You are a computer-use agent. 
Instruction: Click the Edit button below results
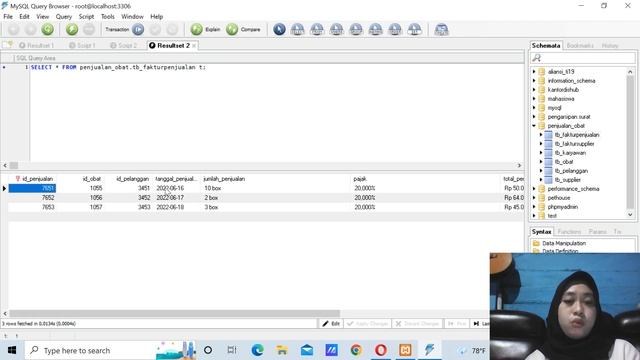[331, 323]
